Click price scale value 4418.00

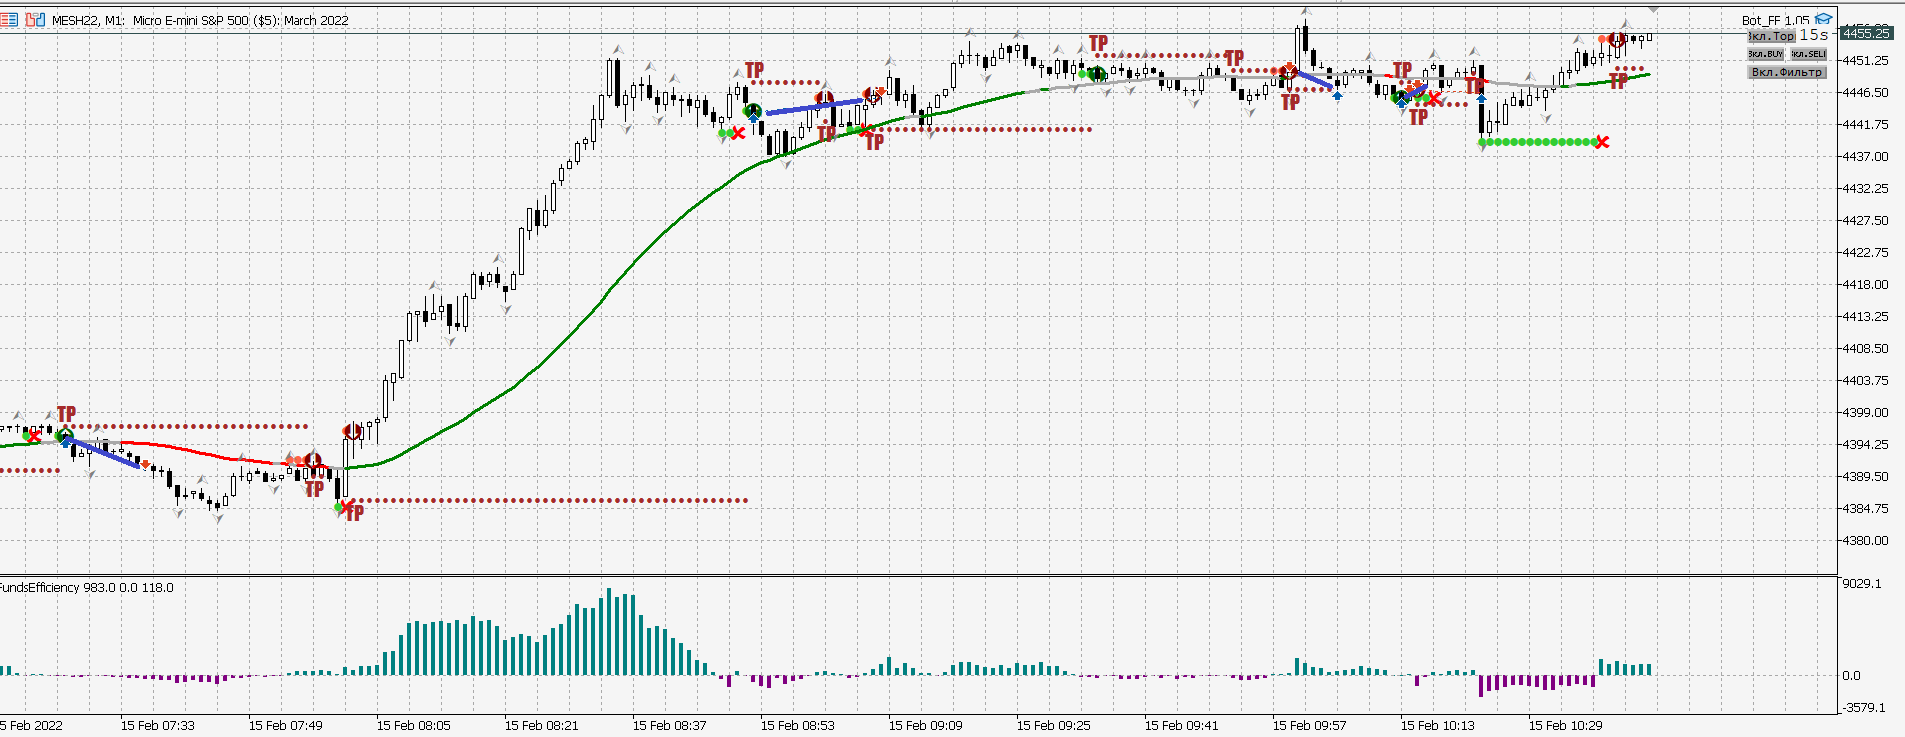point(1866,284)
